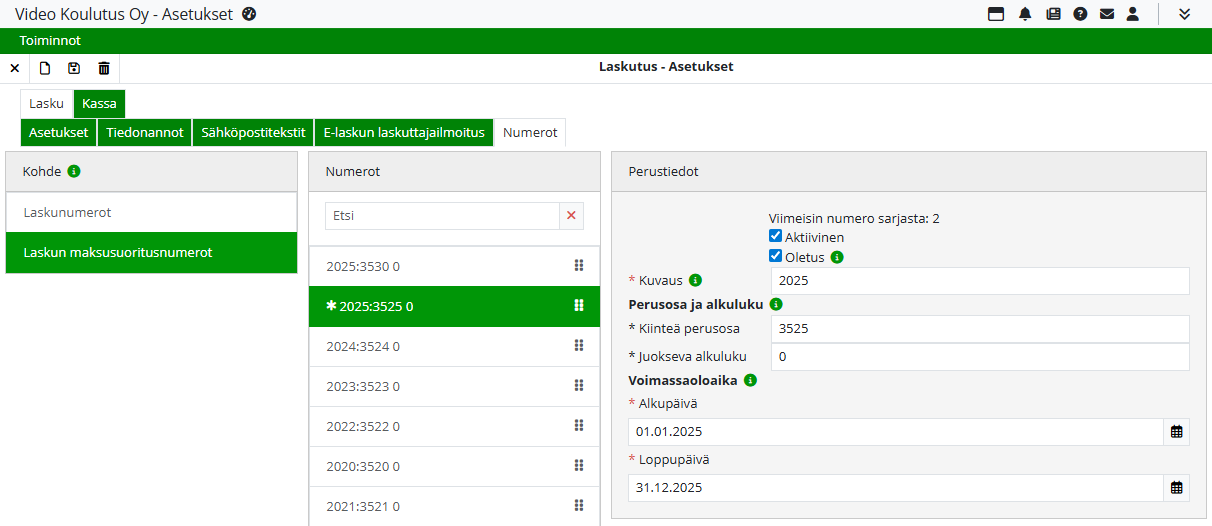Open the Alkupäivä calendar picker

point(1177,432)
